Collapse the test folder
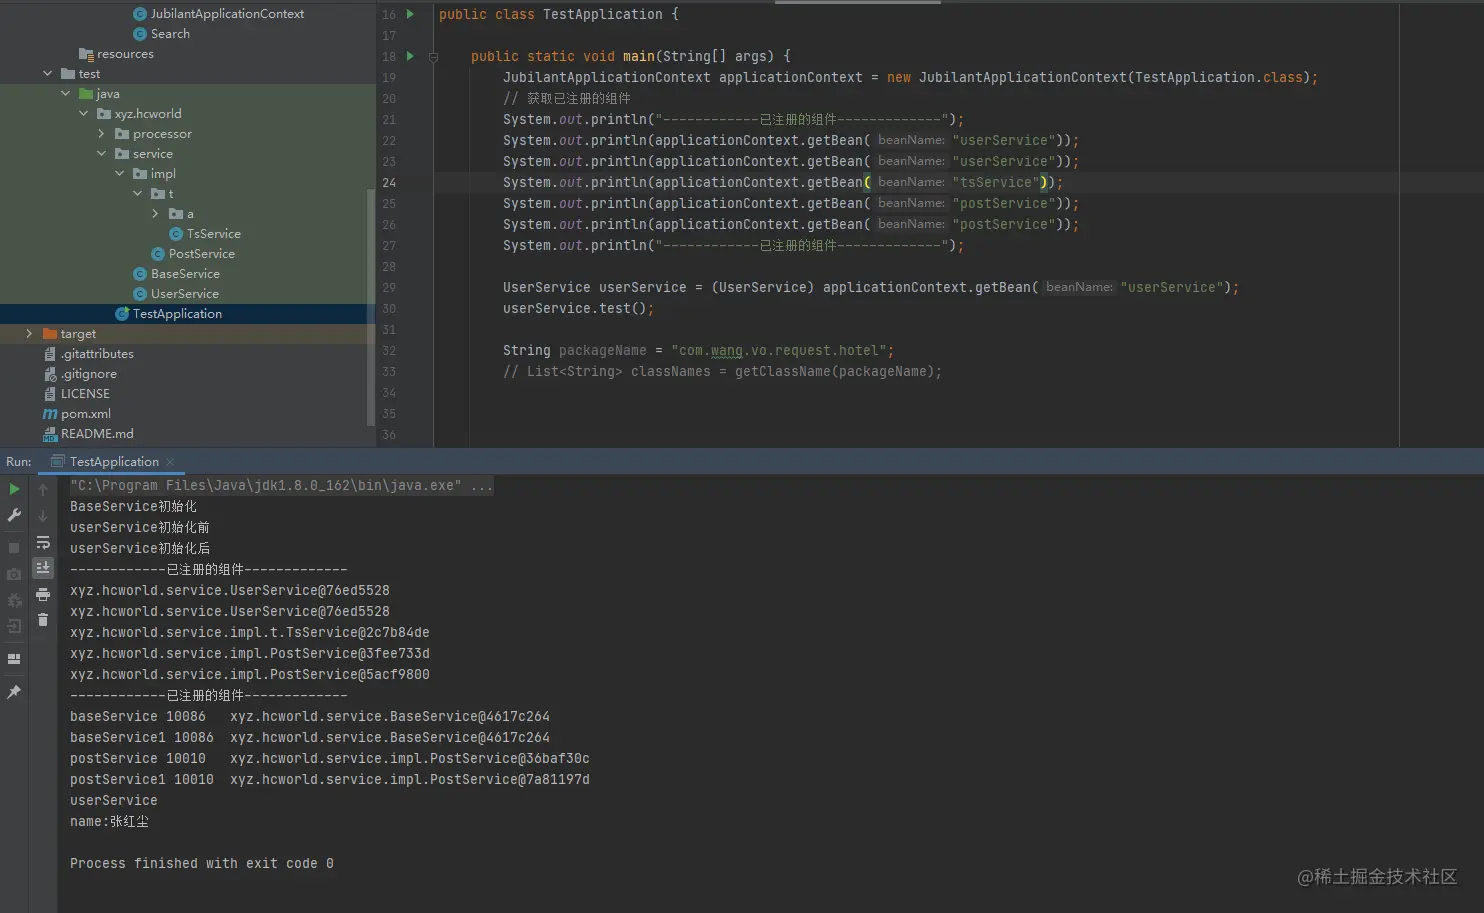The image size is (1484, 913). pos(47,74)
